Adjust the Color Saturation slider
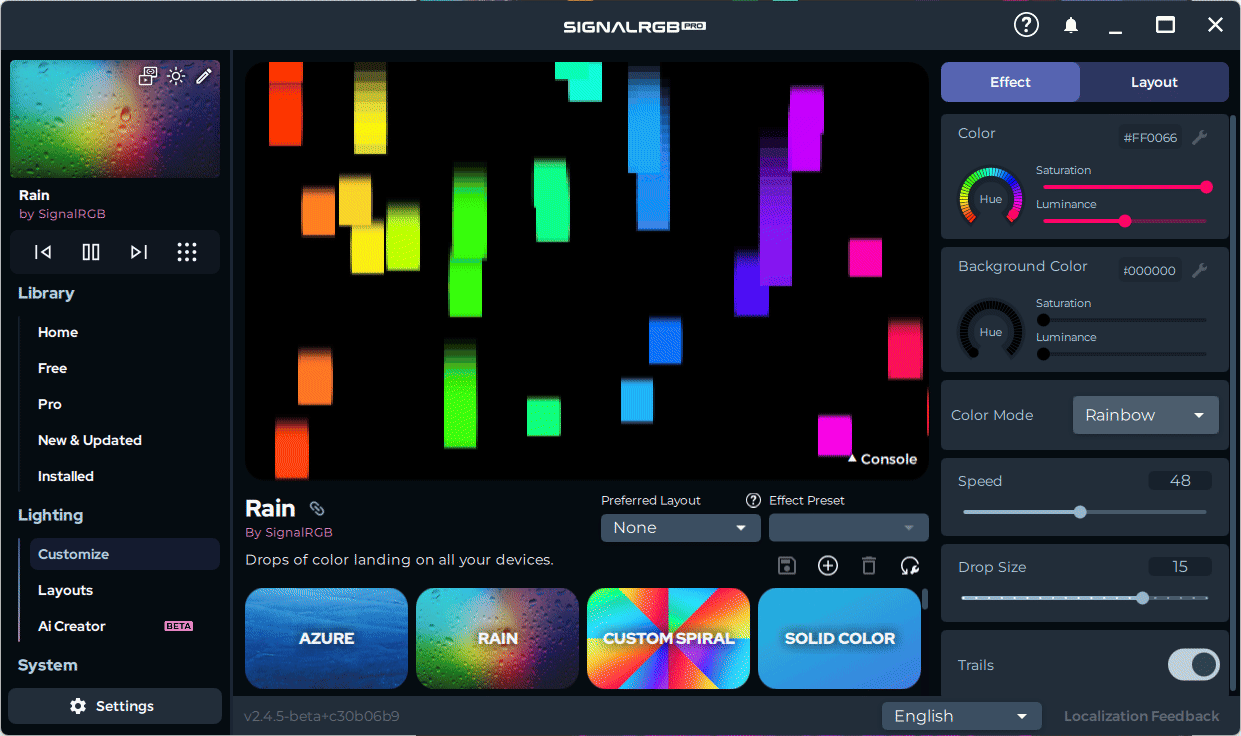Viewport: 1241px width, 736px height. 1125,187
